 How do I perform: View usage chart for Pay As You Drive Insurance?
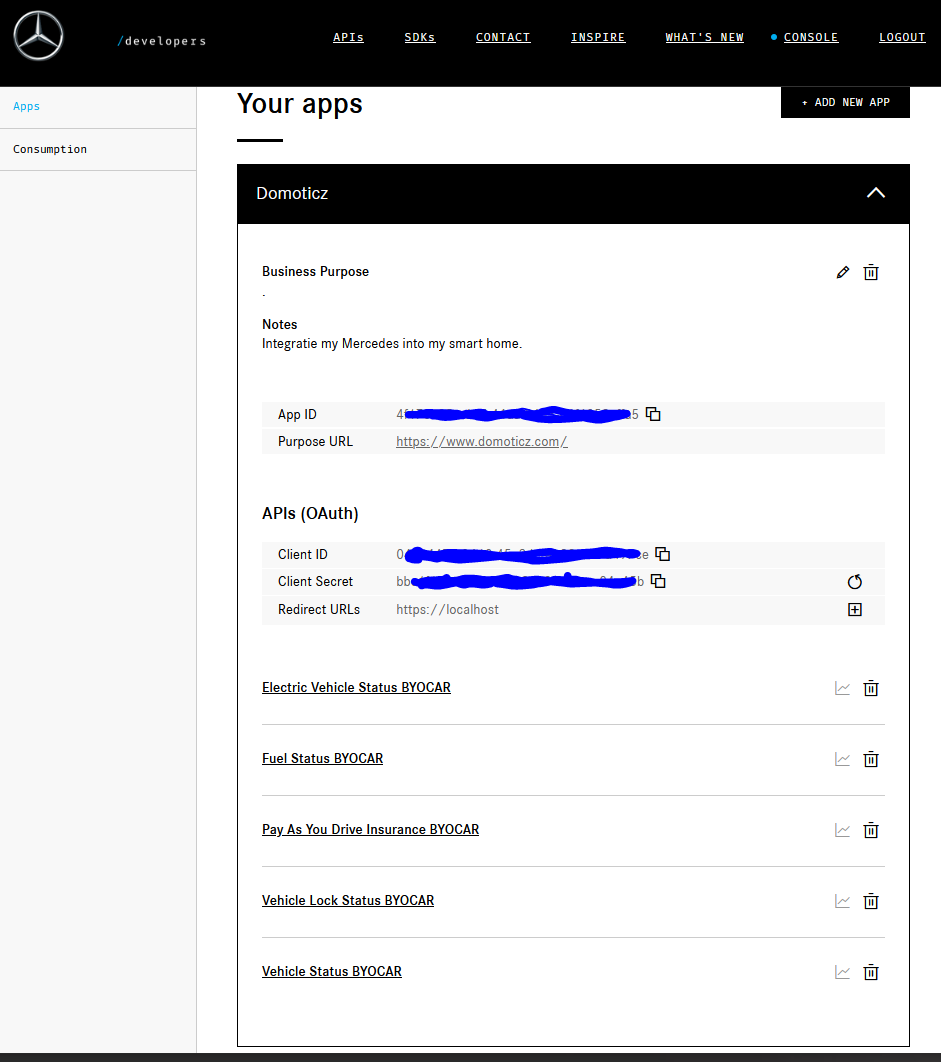842,830
